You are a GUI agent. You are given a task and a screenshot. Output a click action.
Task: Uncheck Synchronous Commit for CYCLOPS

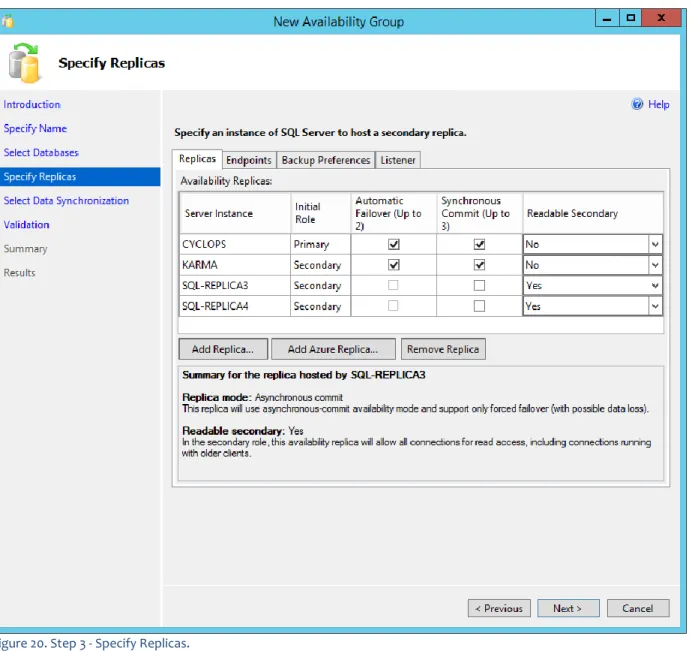(x=479, y=244)
